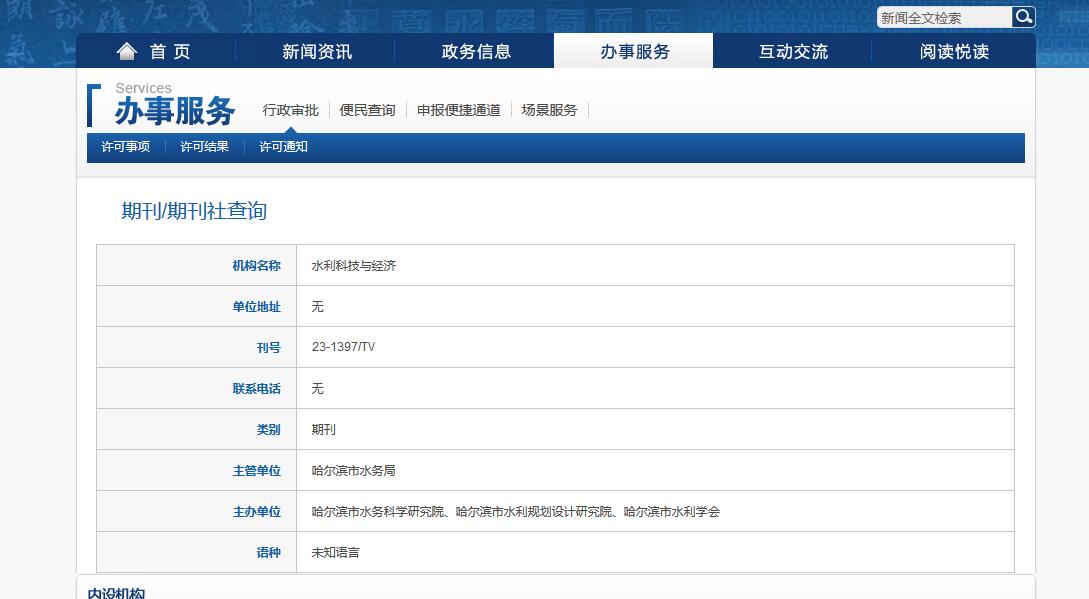Viewport: 1089px width, 599px height.
Task: Open the 场景服务 submenu item
Action: 549,110
